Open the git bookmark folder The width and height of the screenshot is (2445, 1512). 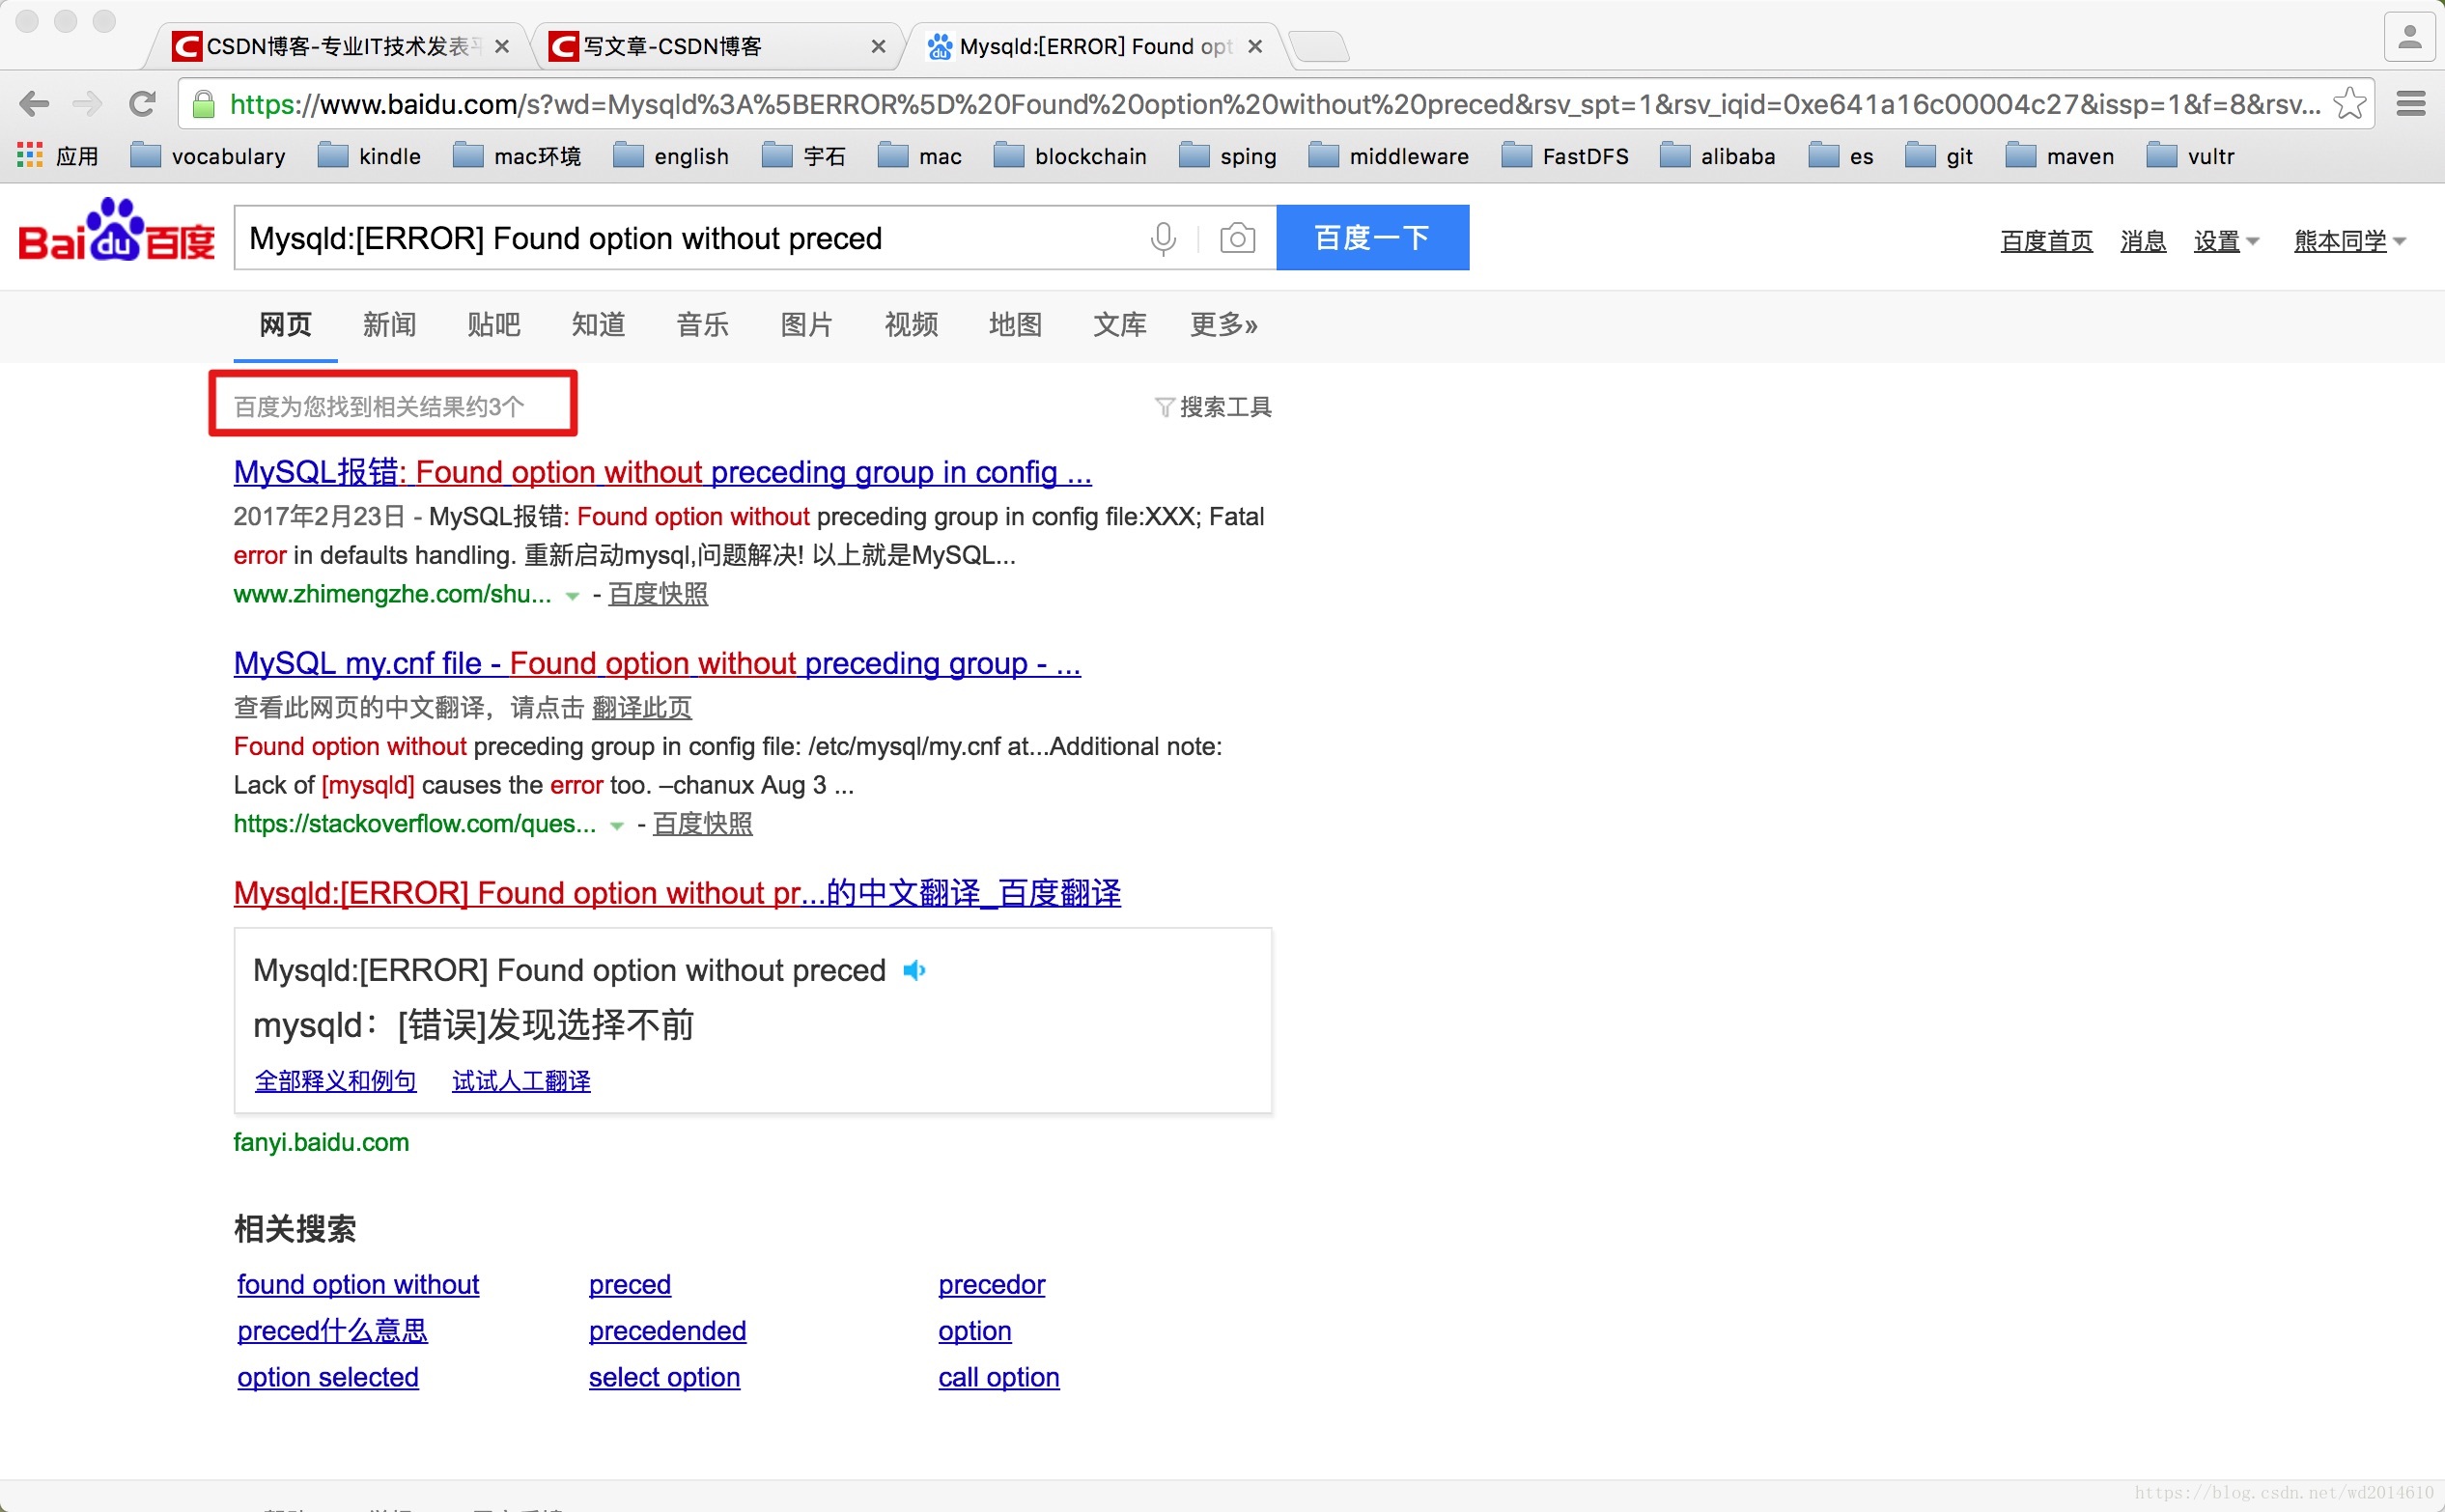(1938, 156)
